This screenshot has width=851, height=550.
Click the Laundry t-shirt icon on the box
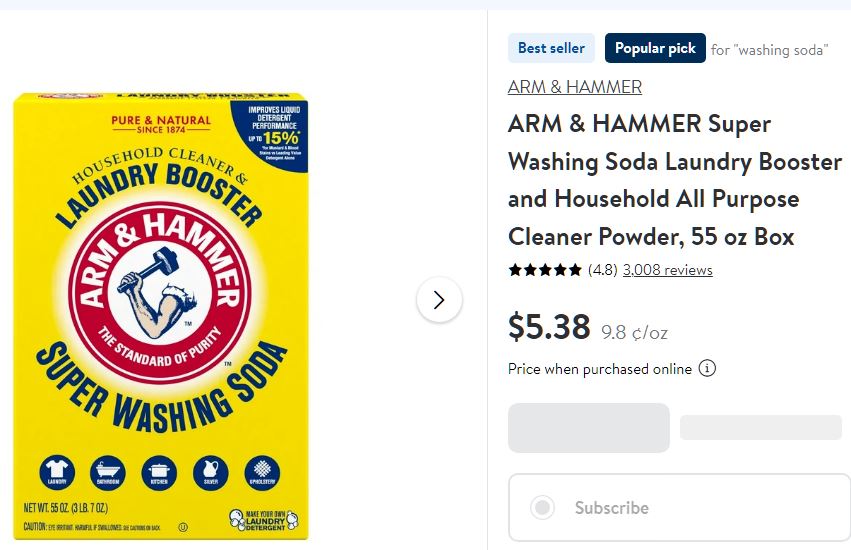pos(57,472)
